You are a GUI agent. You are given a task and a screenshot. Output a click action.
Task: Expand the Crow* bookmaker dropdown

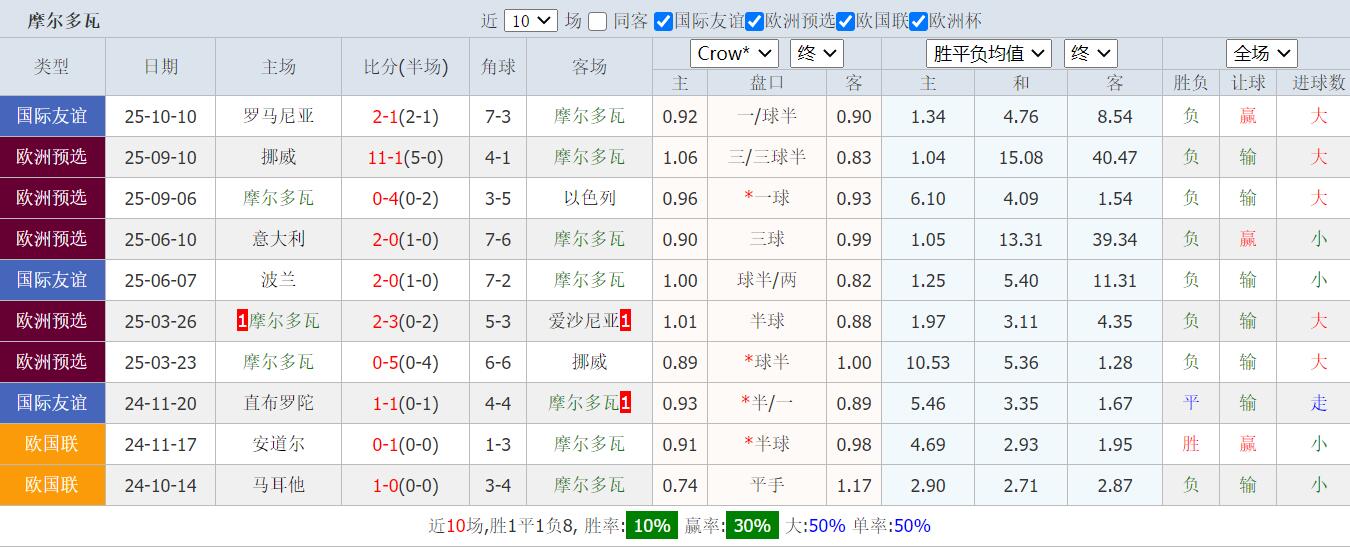click(734, 54)
